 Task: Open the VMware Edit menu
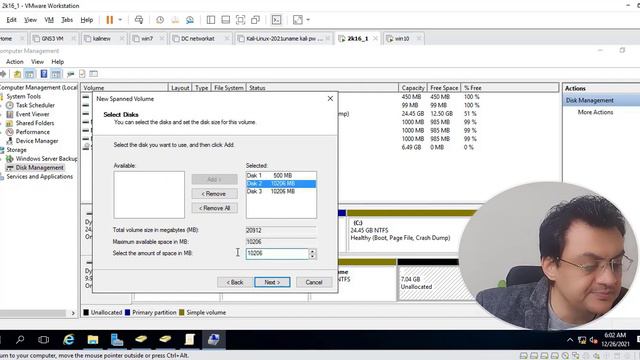coord(11,20)
